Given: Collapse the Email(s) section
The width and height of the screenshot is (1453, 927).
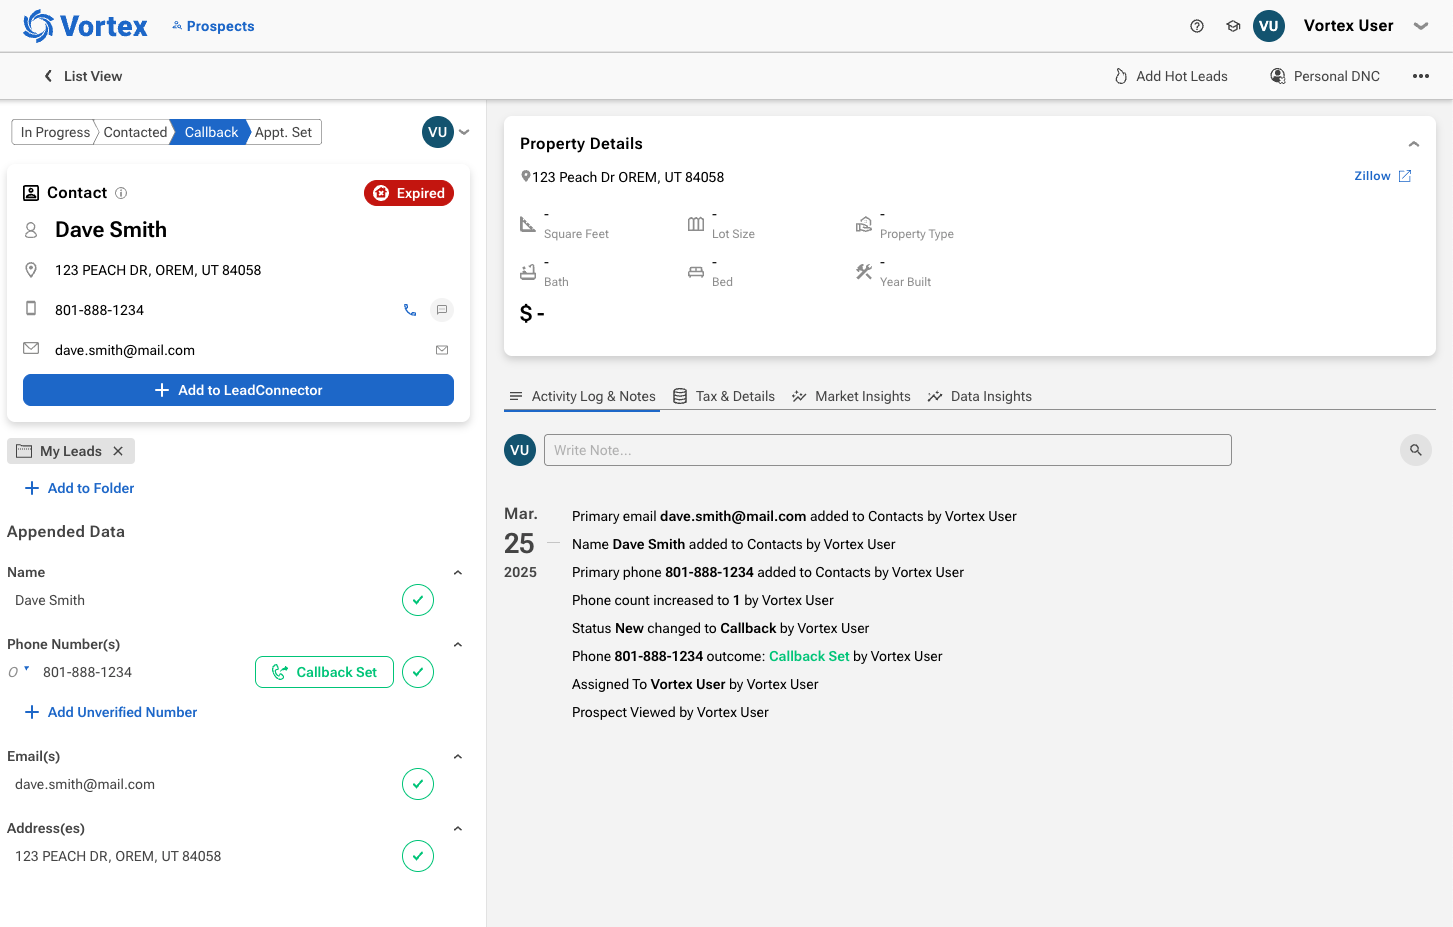Looking at the screenshot, I should click(x=458, y=757).
